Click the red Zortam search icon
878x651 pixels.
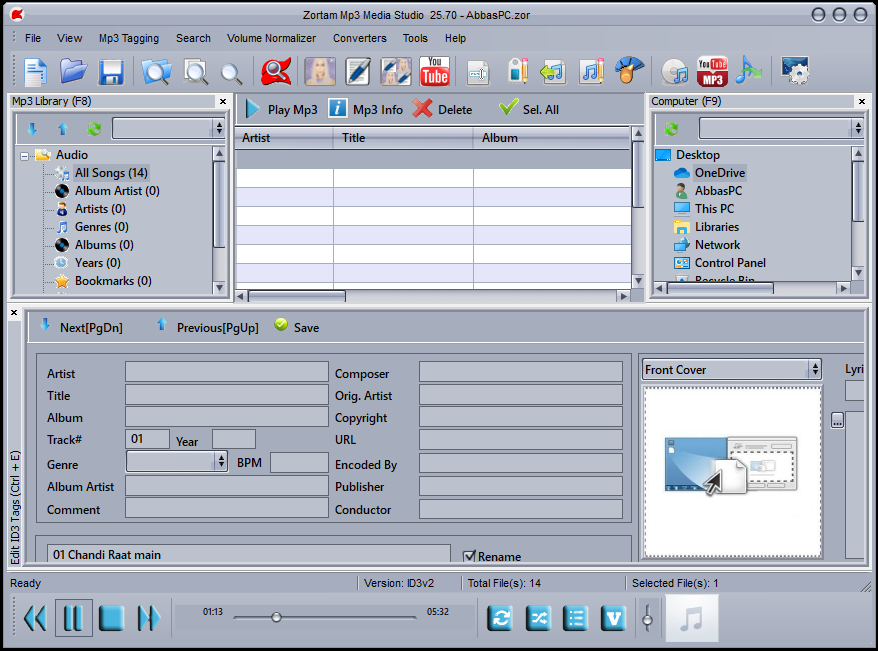(275, 72)
